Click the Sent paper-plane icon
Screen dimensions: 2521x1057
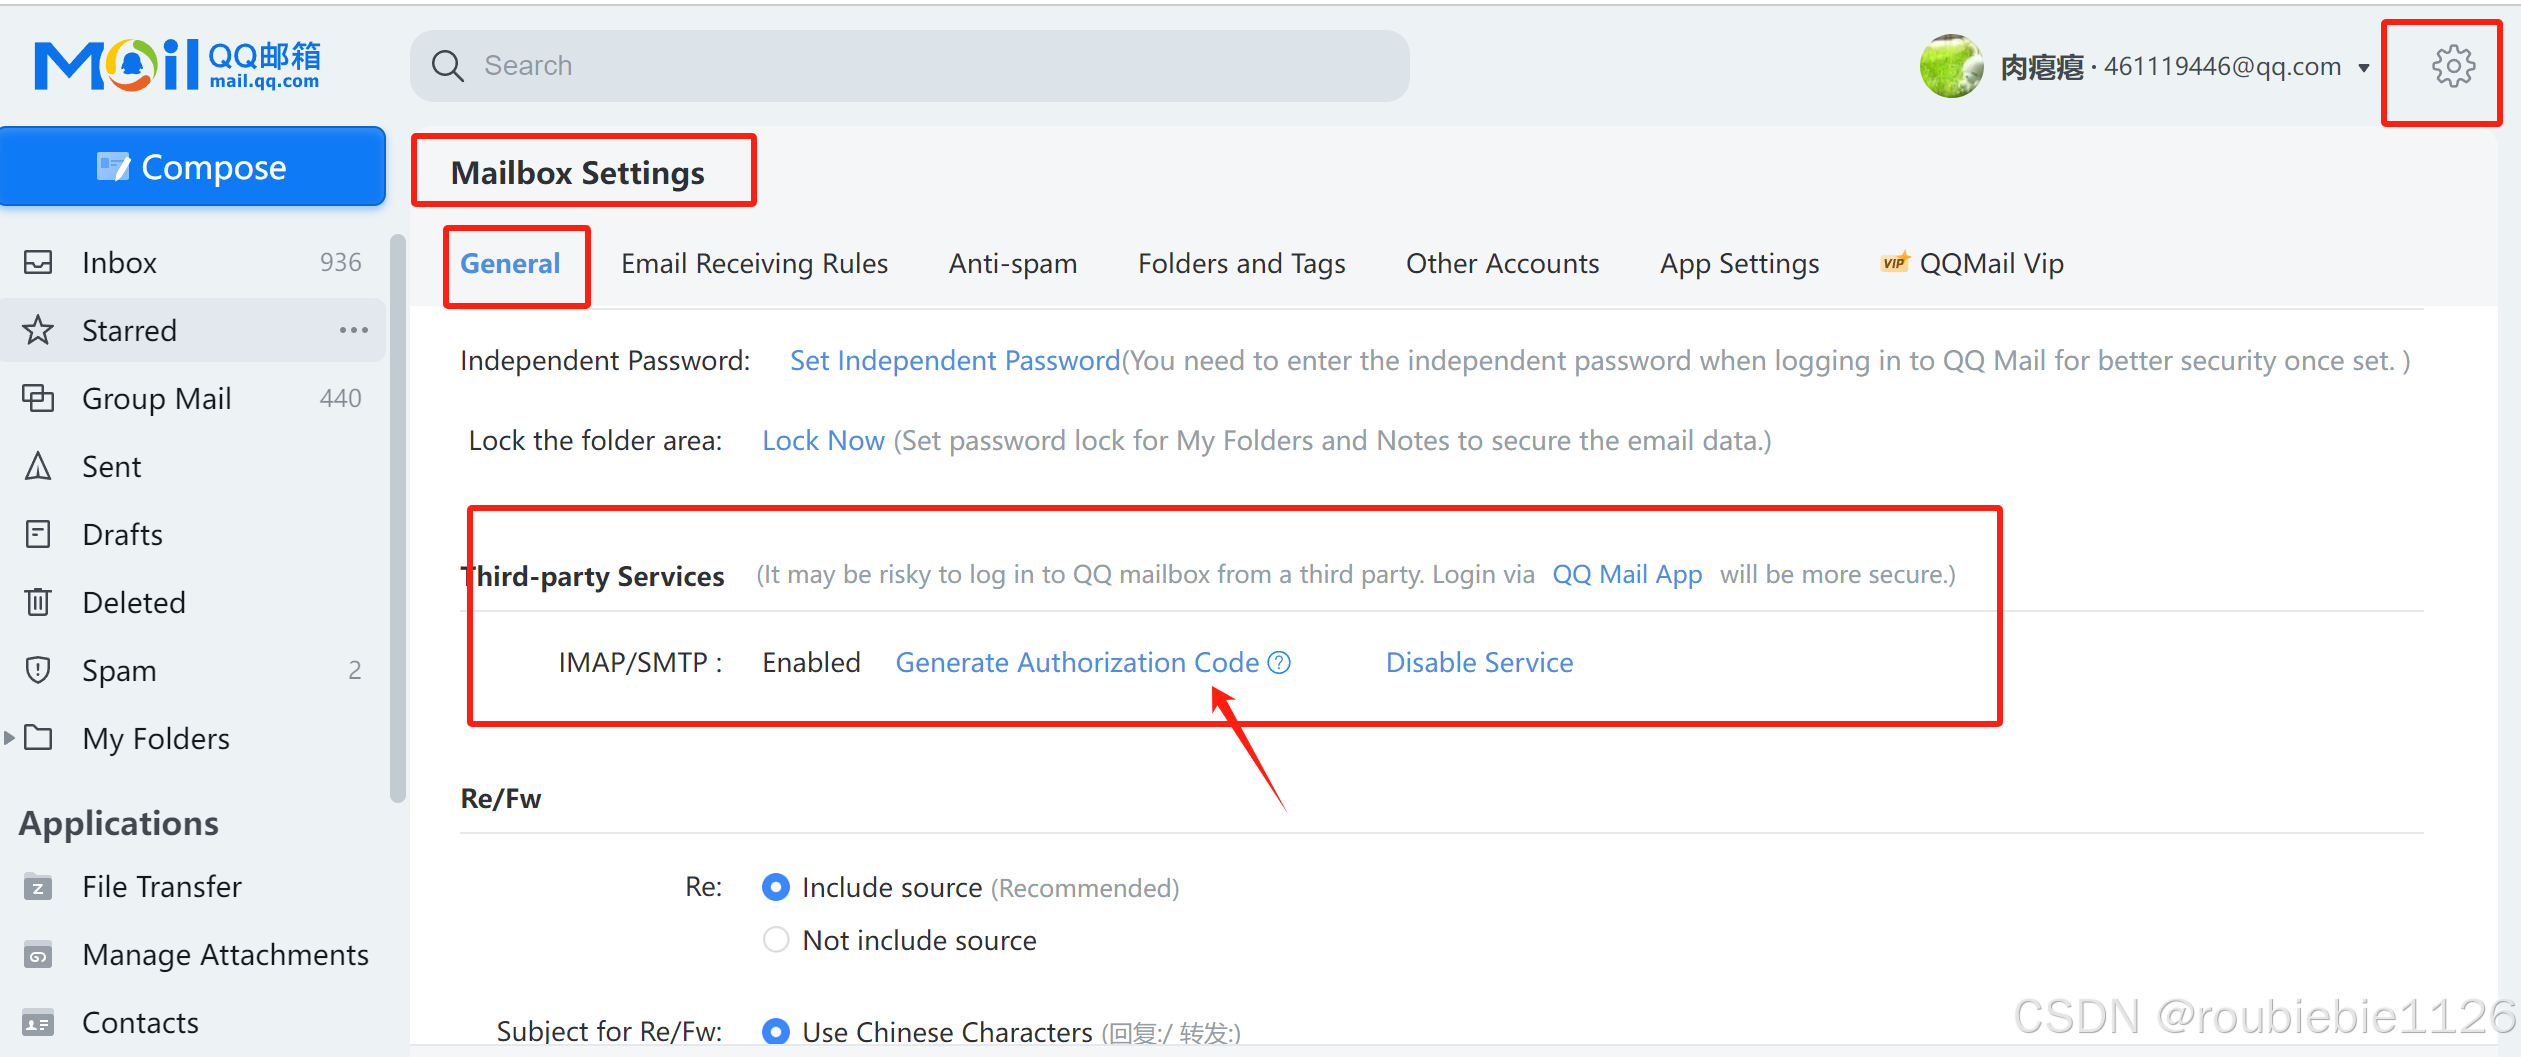(x=38, y=466)
